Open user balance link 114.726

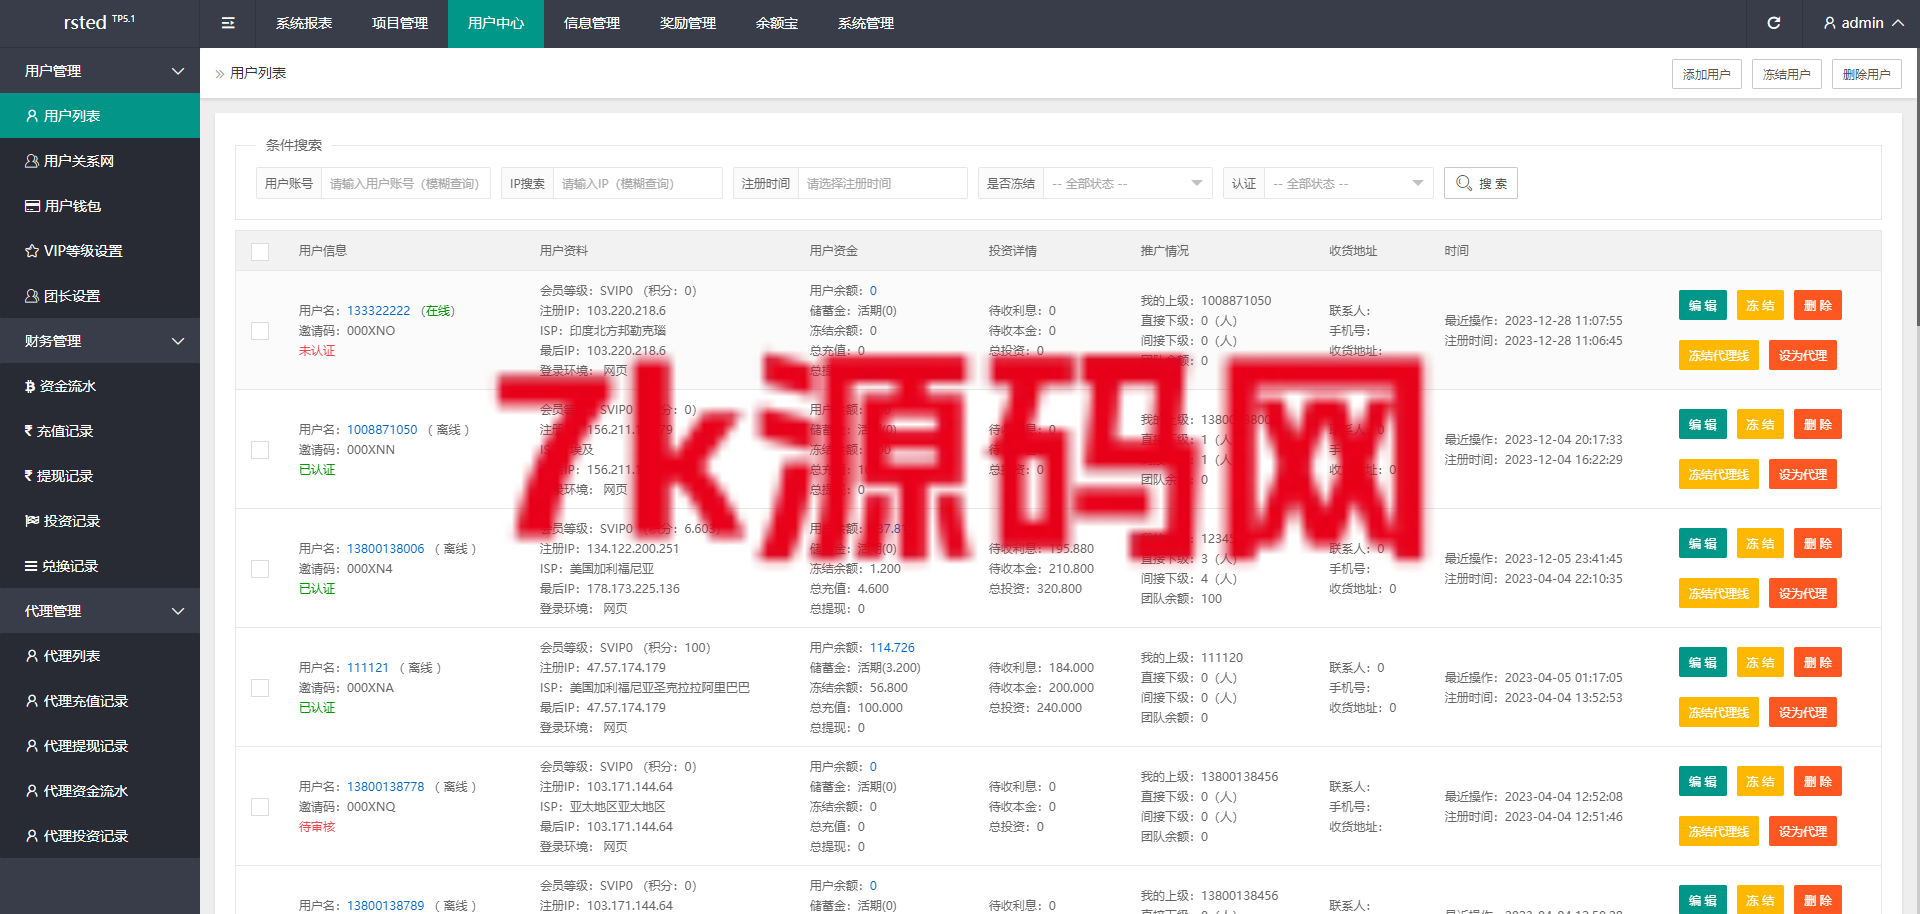[892, 648]
